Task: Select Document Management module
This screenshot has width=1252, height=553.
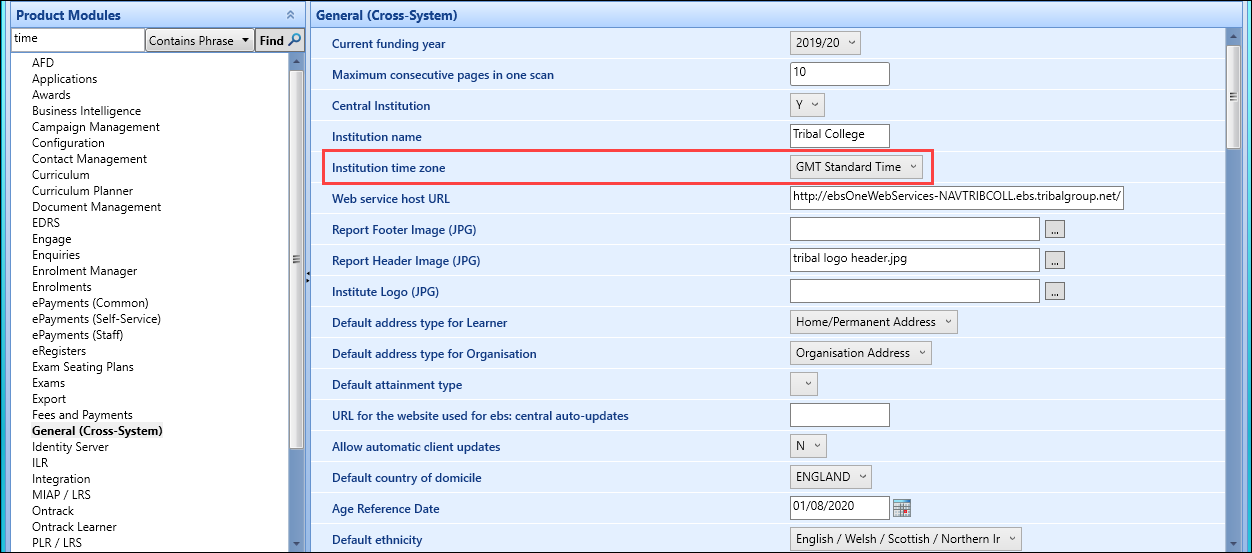Action: click(x=96, y=207)
